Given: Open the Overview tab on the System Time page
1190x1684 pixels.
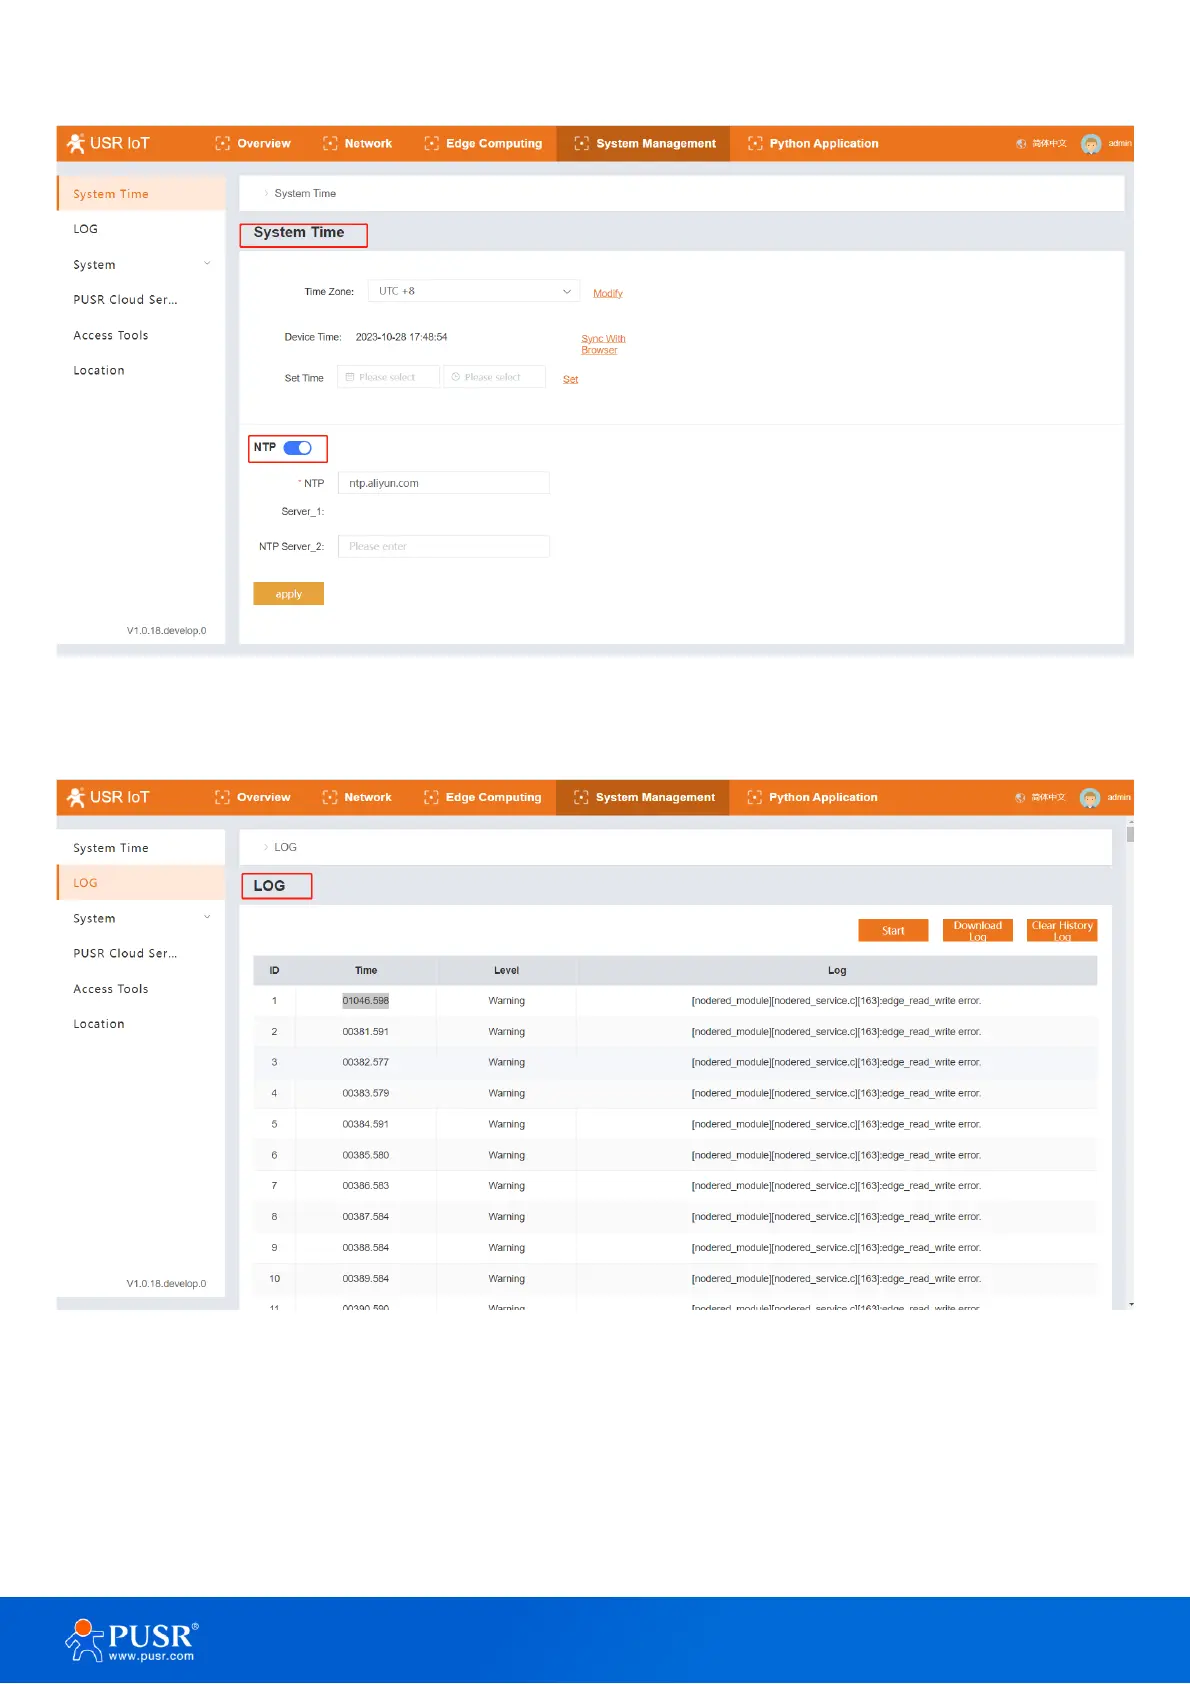Looking at the screenshot, I should pyautogui.click(x=253, y=144).
